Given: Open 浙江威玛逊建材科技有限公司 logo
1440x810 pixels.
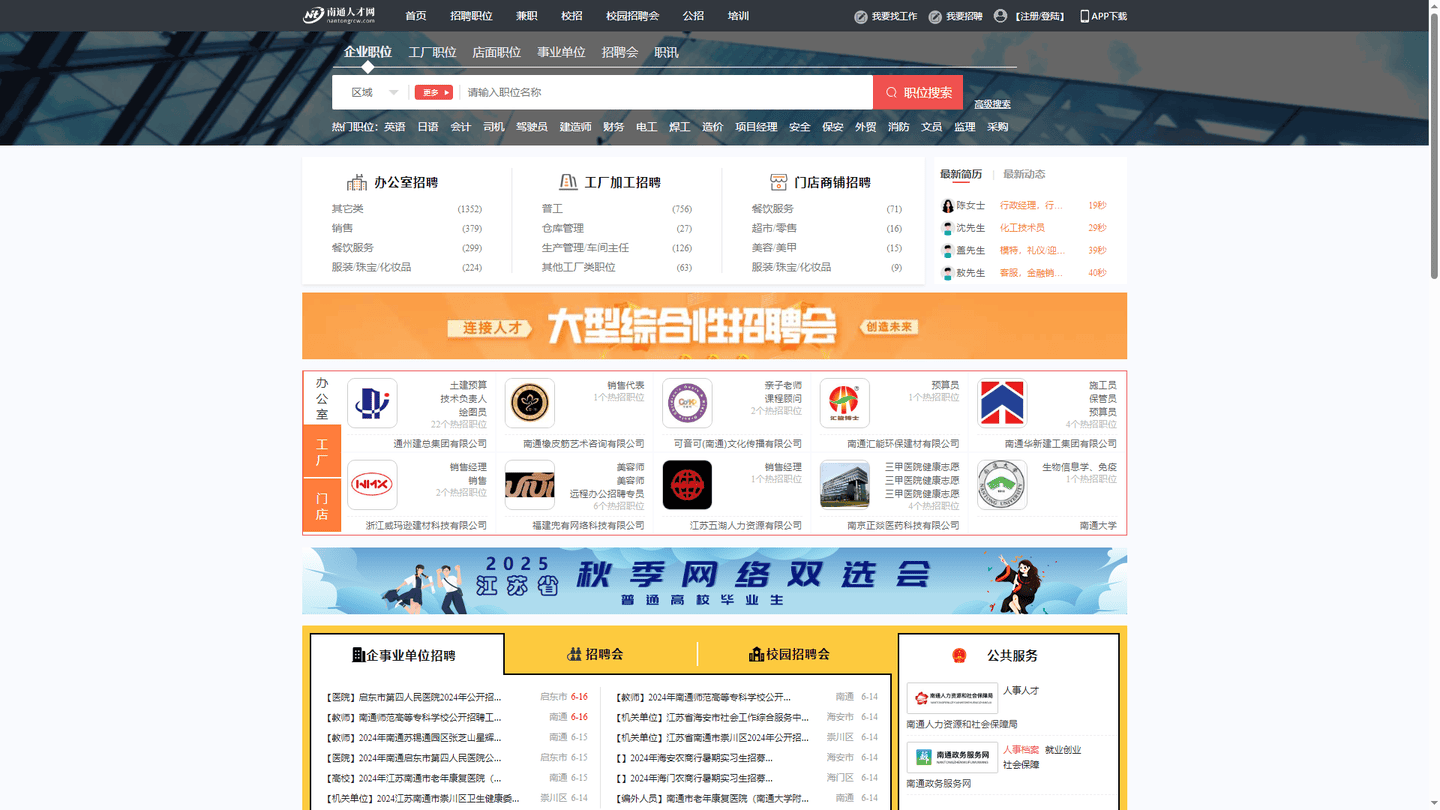Looking at the screenshot, I should 372,485.
